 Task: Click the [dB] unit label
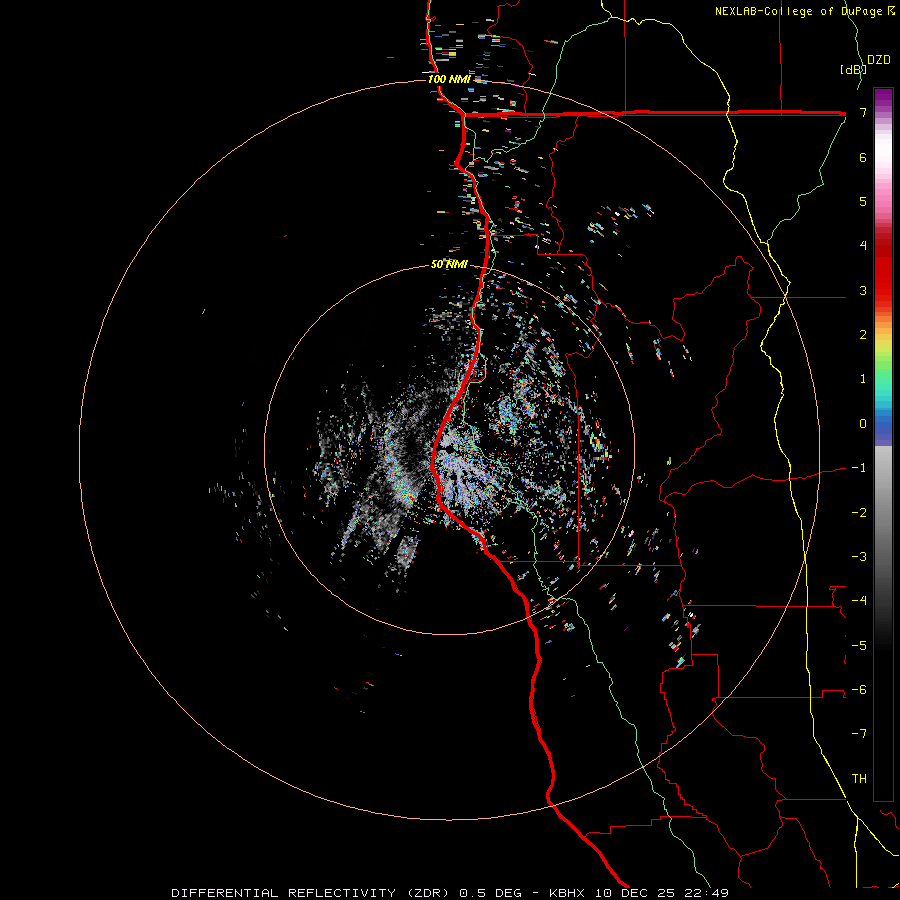point(852,69)
